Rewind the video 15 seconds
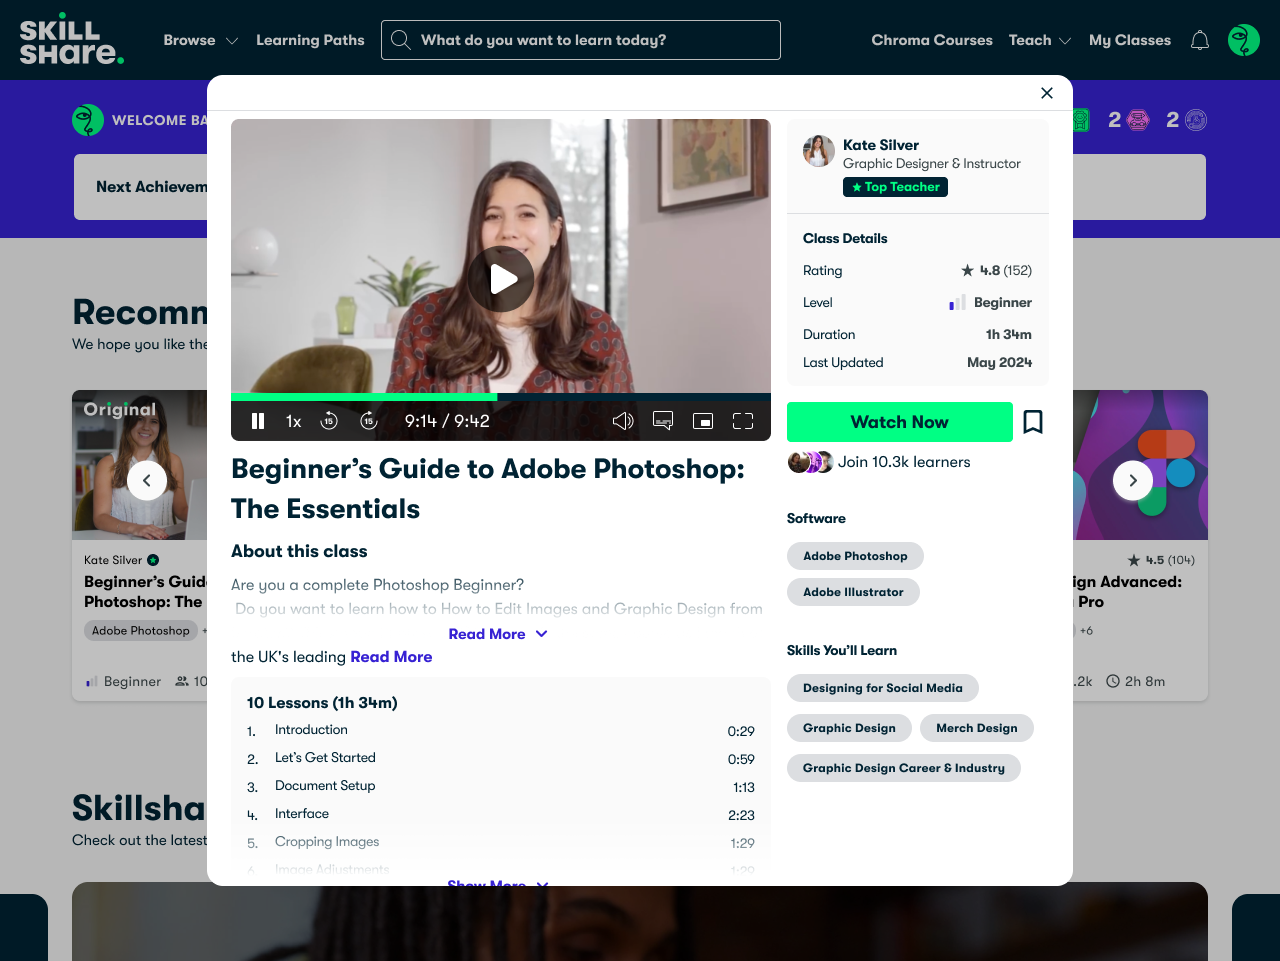Viewport: 1280px width, 961px height. point(329,421)
